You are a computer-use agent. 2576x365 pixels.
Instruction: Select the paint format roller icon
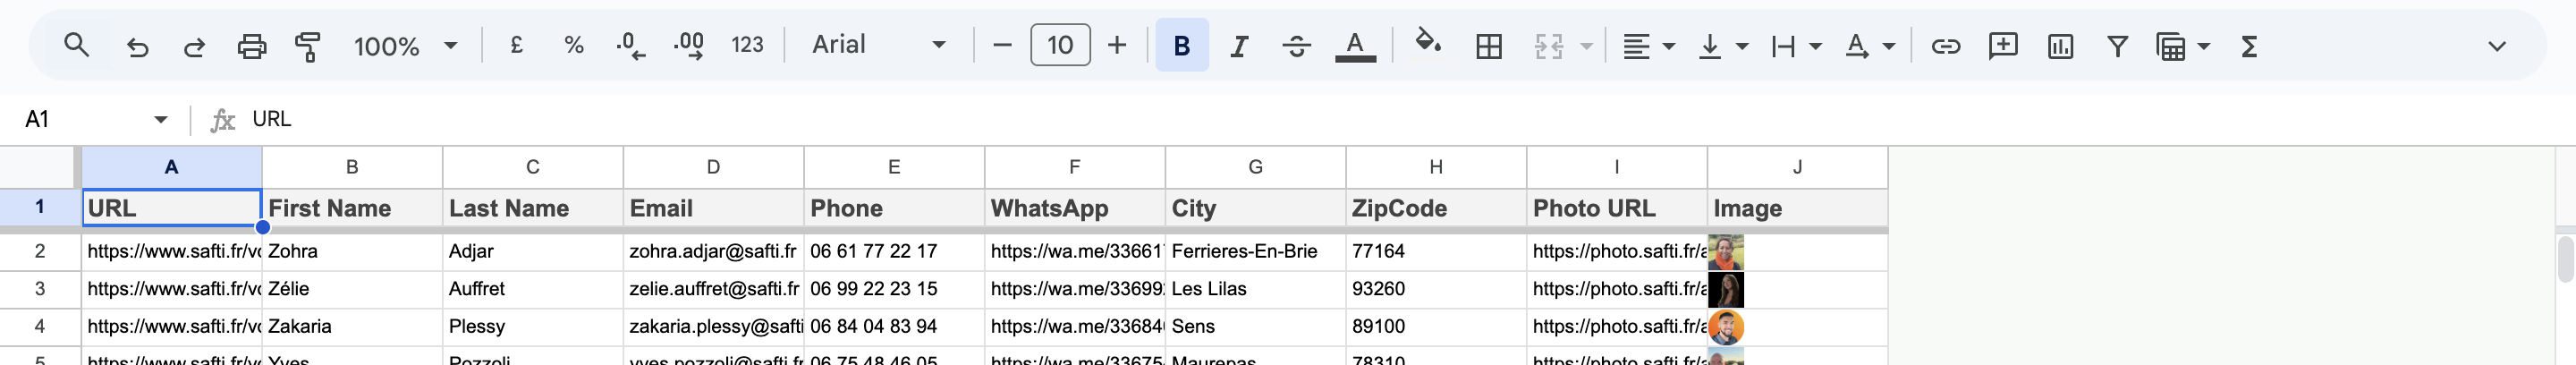click(308, 46)
